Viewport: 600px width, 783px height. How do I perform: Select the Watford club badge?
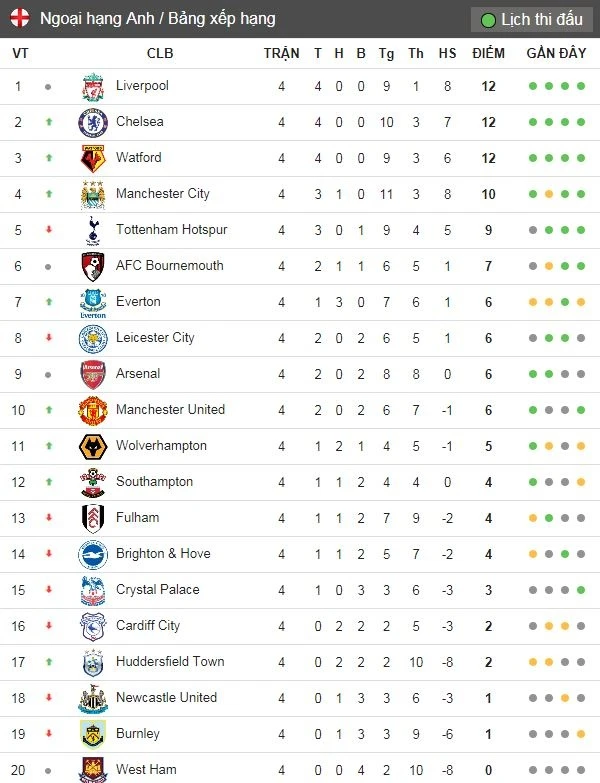coord(93,159)
